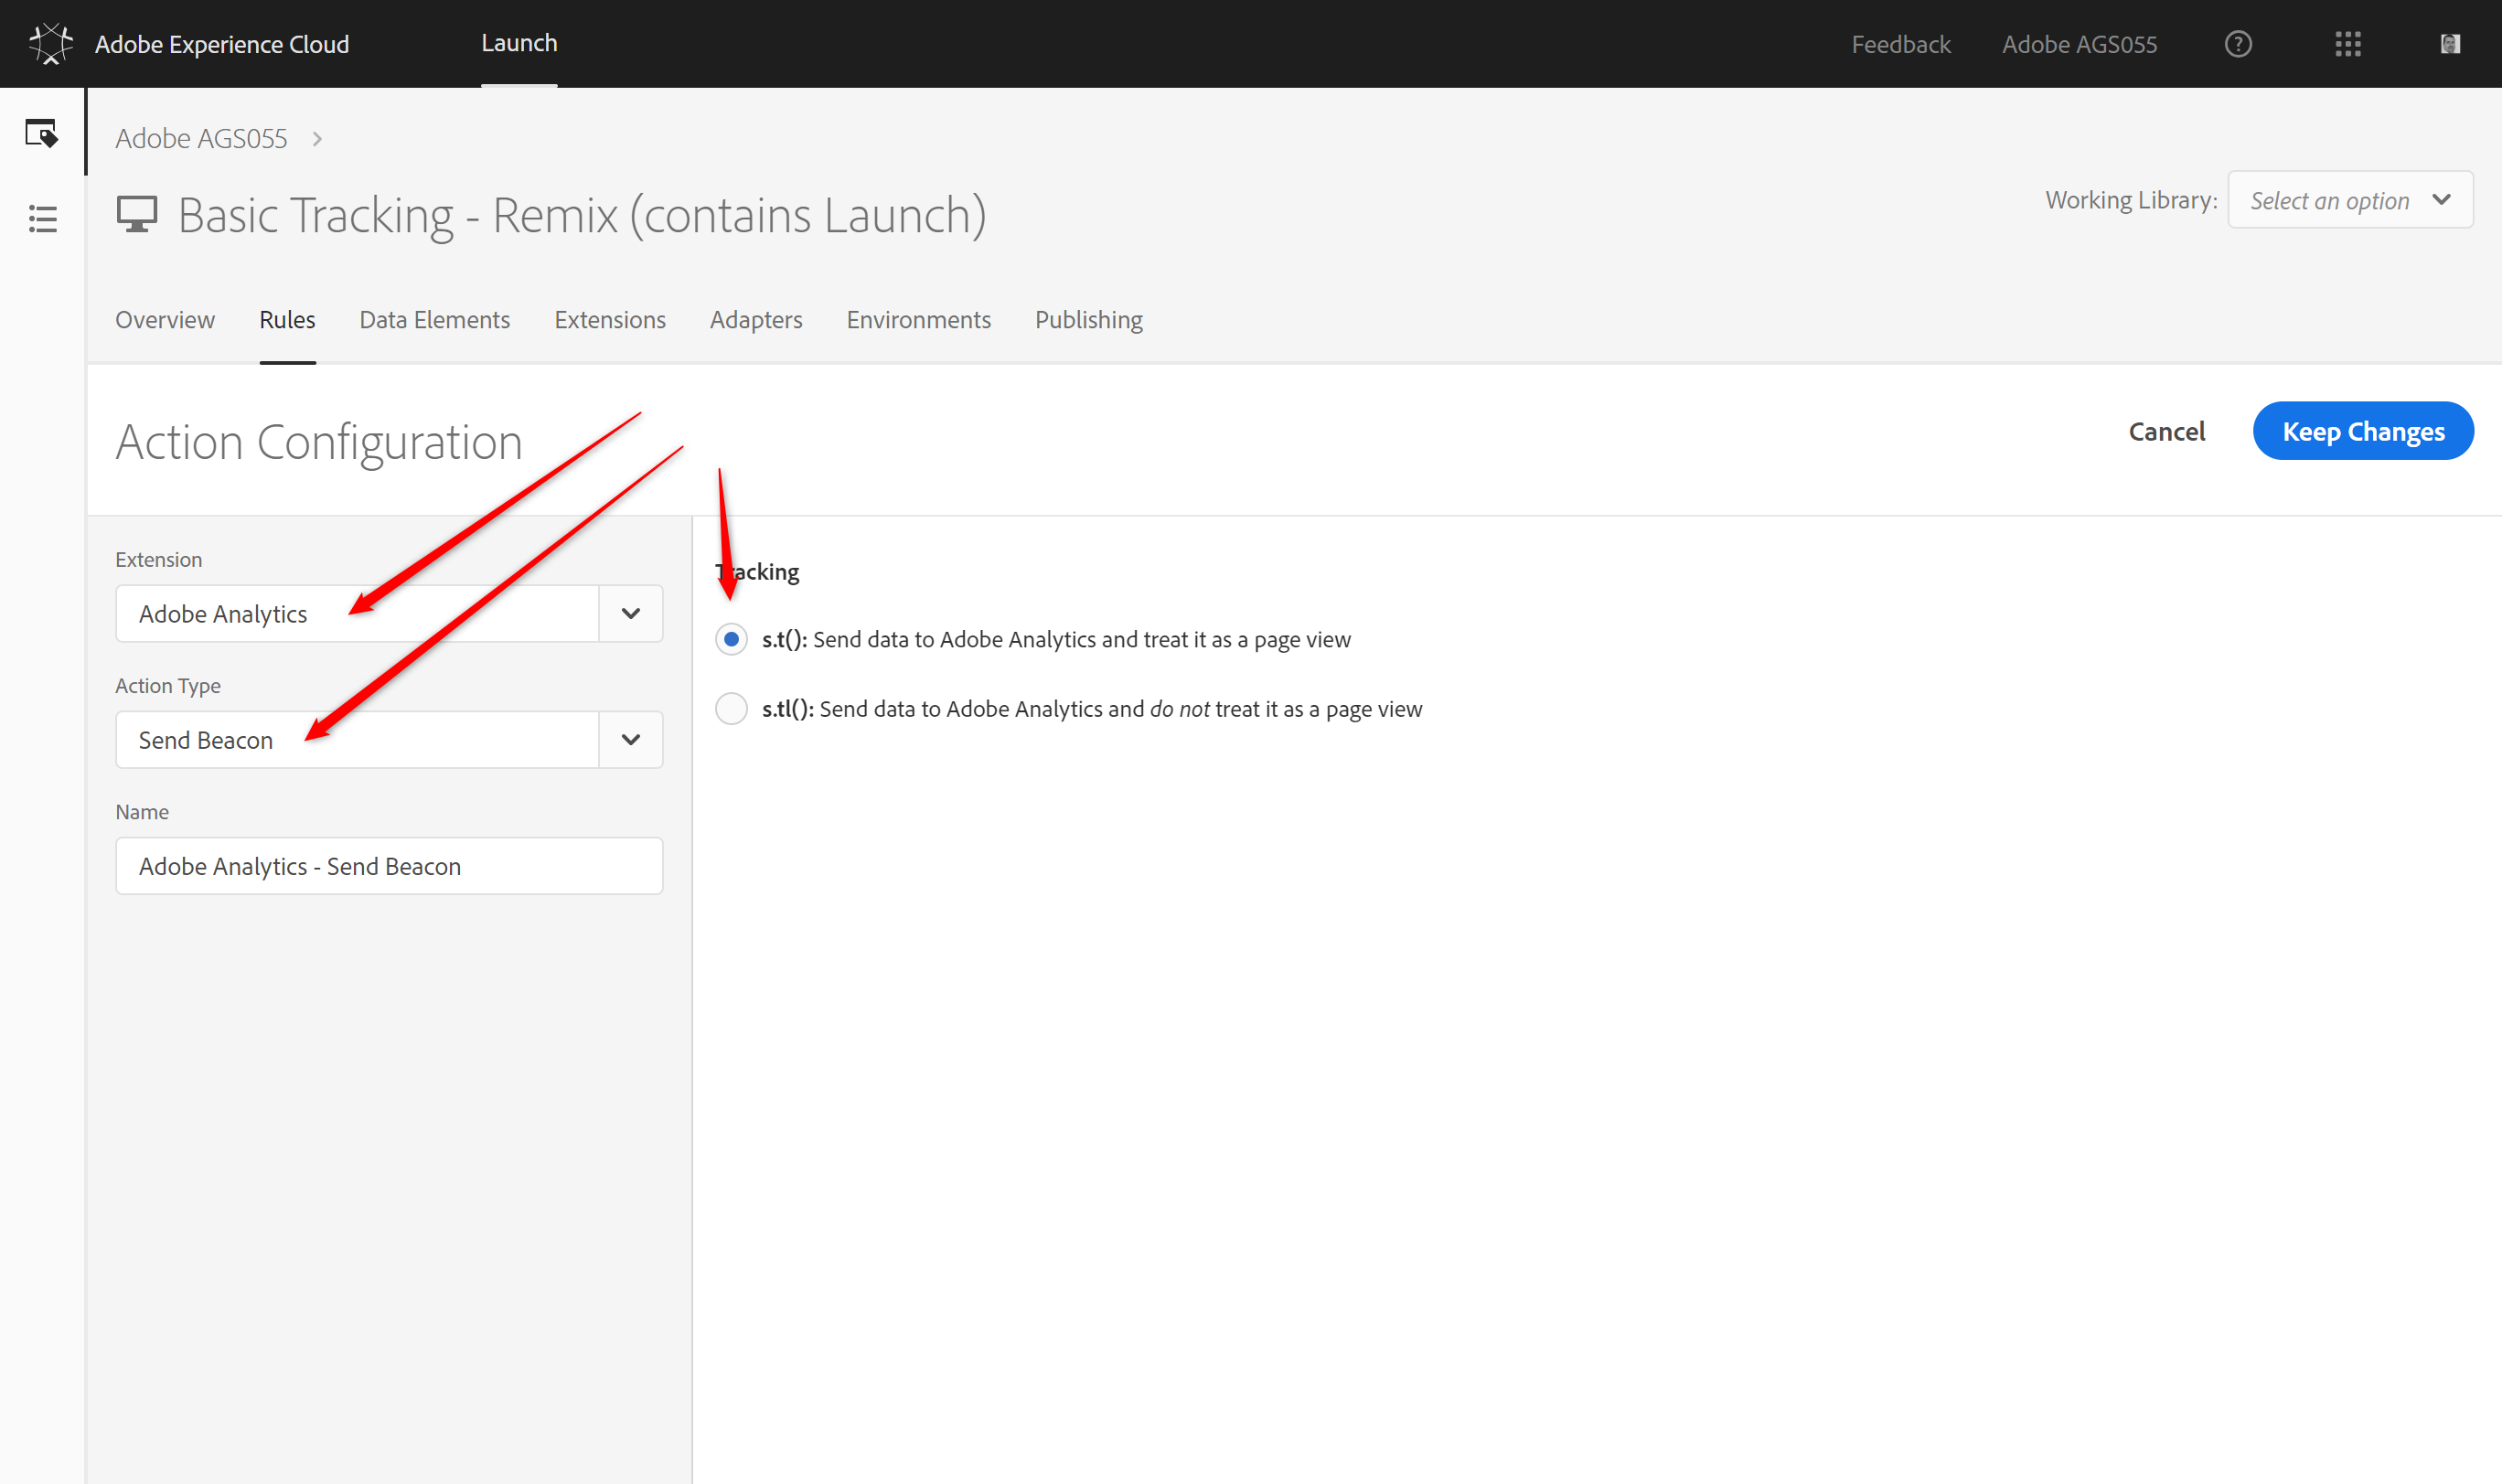
Task: Select the s.tl() non-page-view radio option
Action: 731,709
